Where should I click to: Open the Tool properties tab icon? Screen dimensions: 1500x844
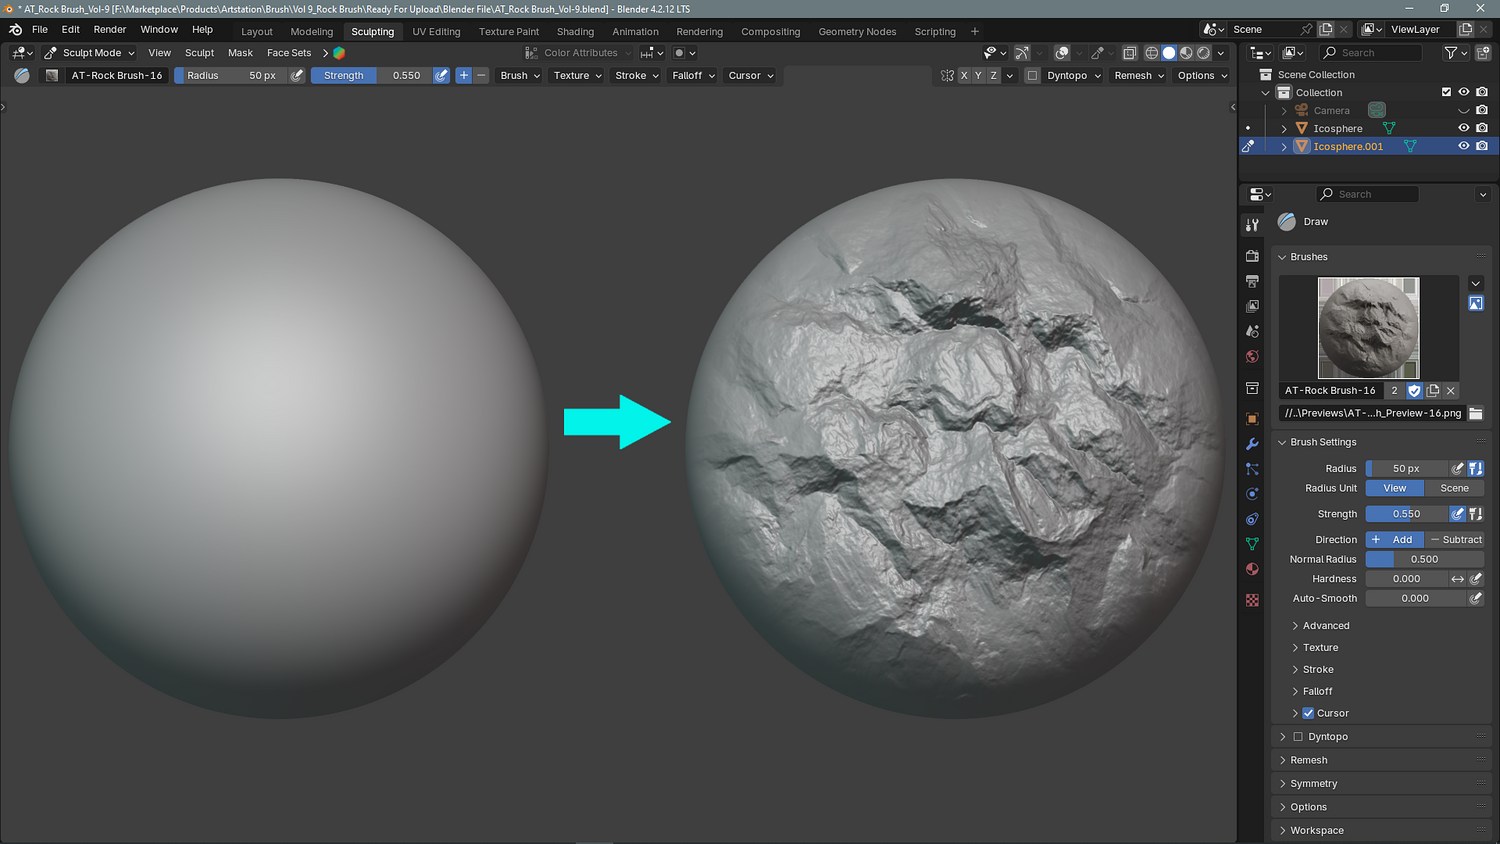pos(1252,226)
